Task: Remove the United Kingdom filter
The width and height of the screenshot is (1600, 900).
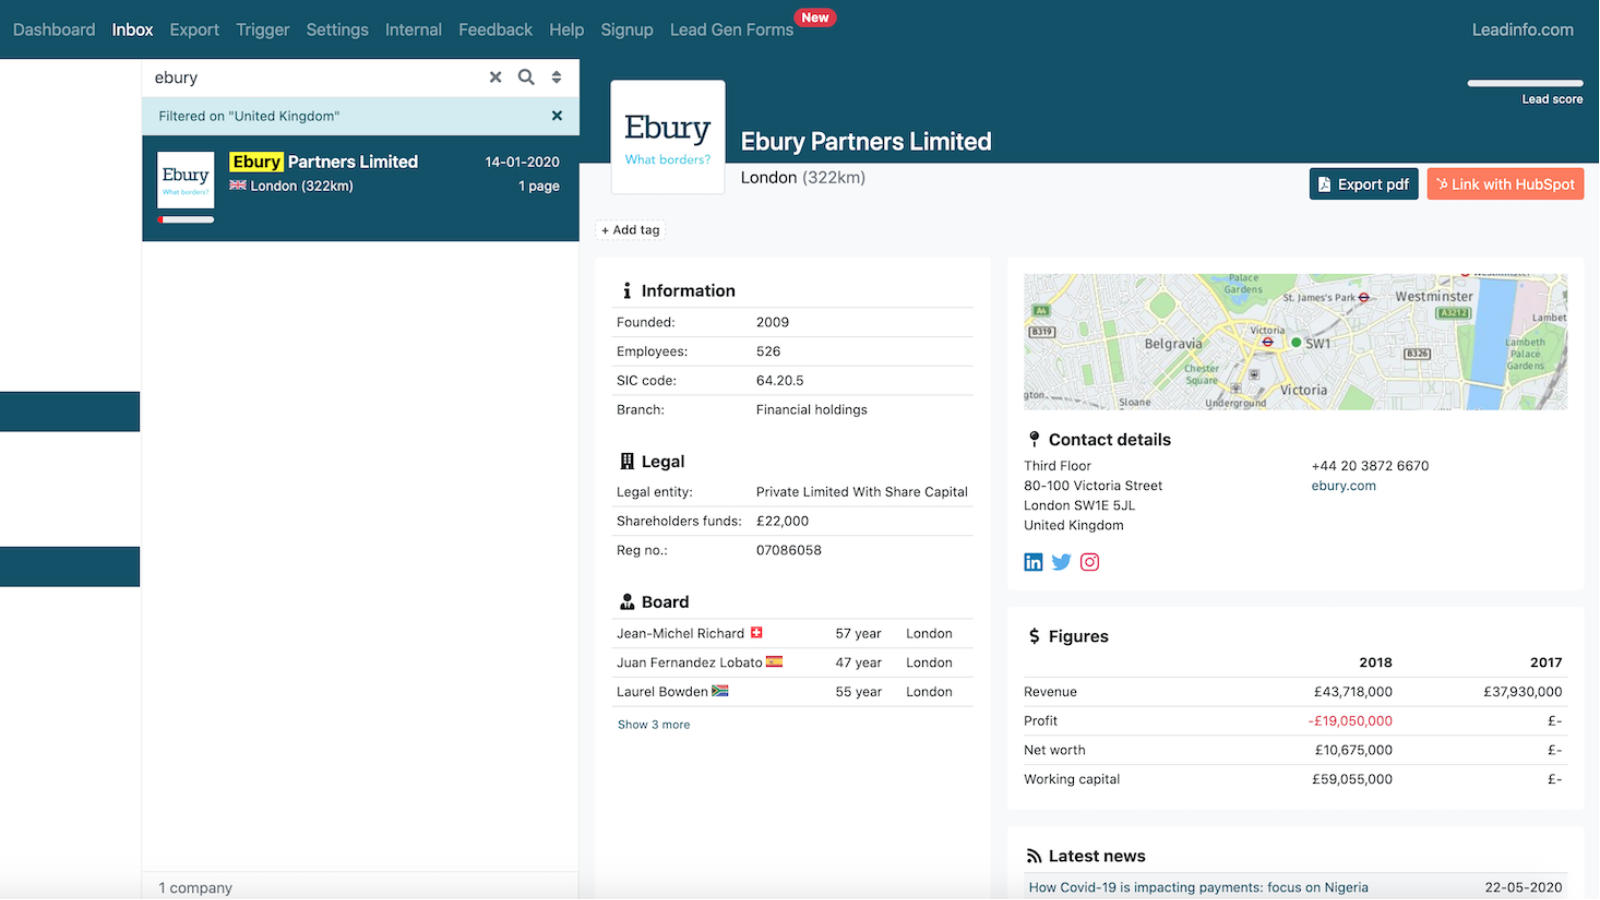Action: (557, 115)
